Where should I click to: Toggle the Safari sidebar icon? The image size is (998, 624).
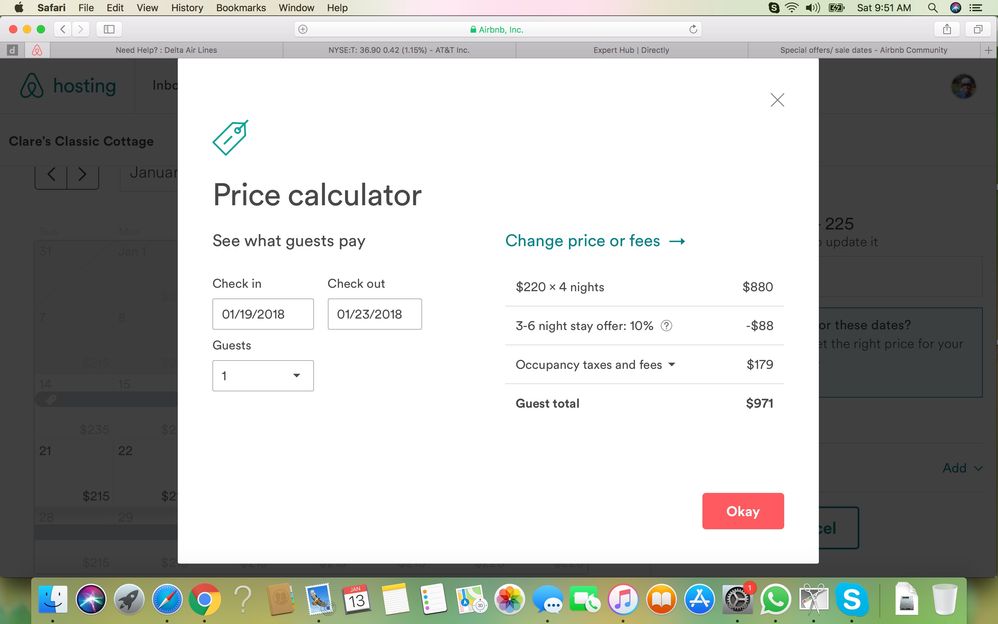(x=109, y=29)
